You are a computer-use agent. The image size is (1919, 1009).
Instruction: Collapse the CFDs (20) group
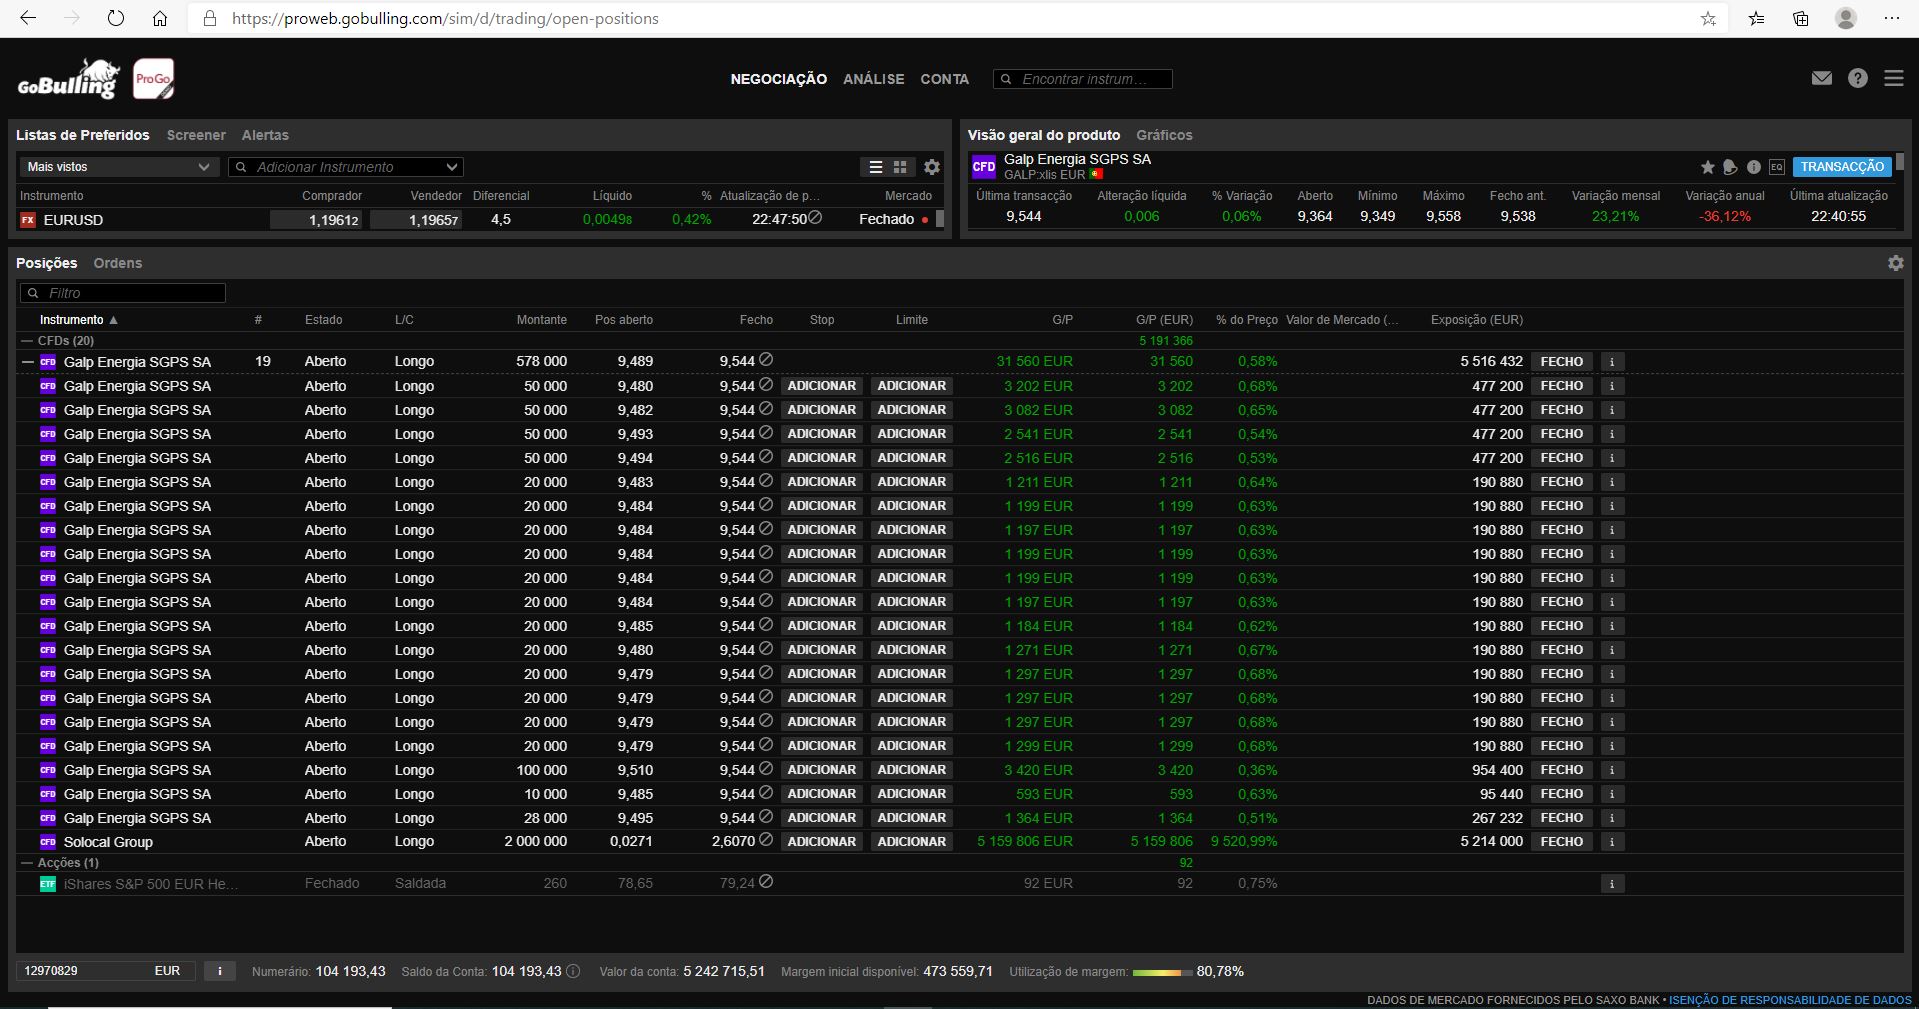coord(27,341)
